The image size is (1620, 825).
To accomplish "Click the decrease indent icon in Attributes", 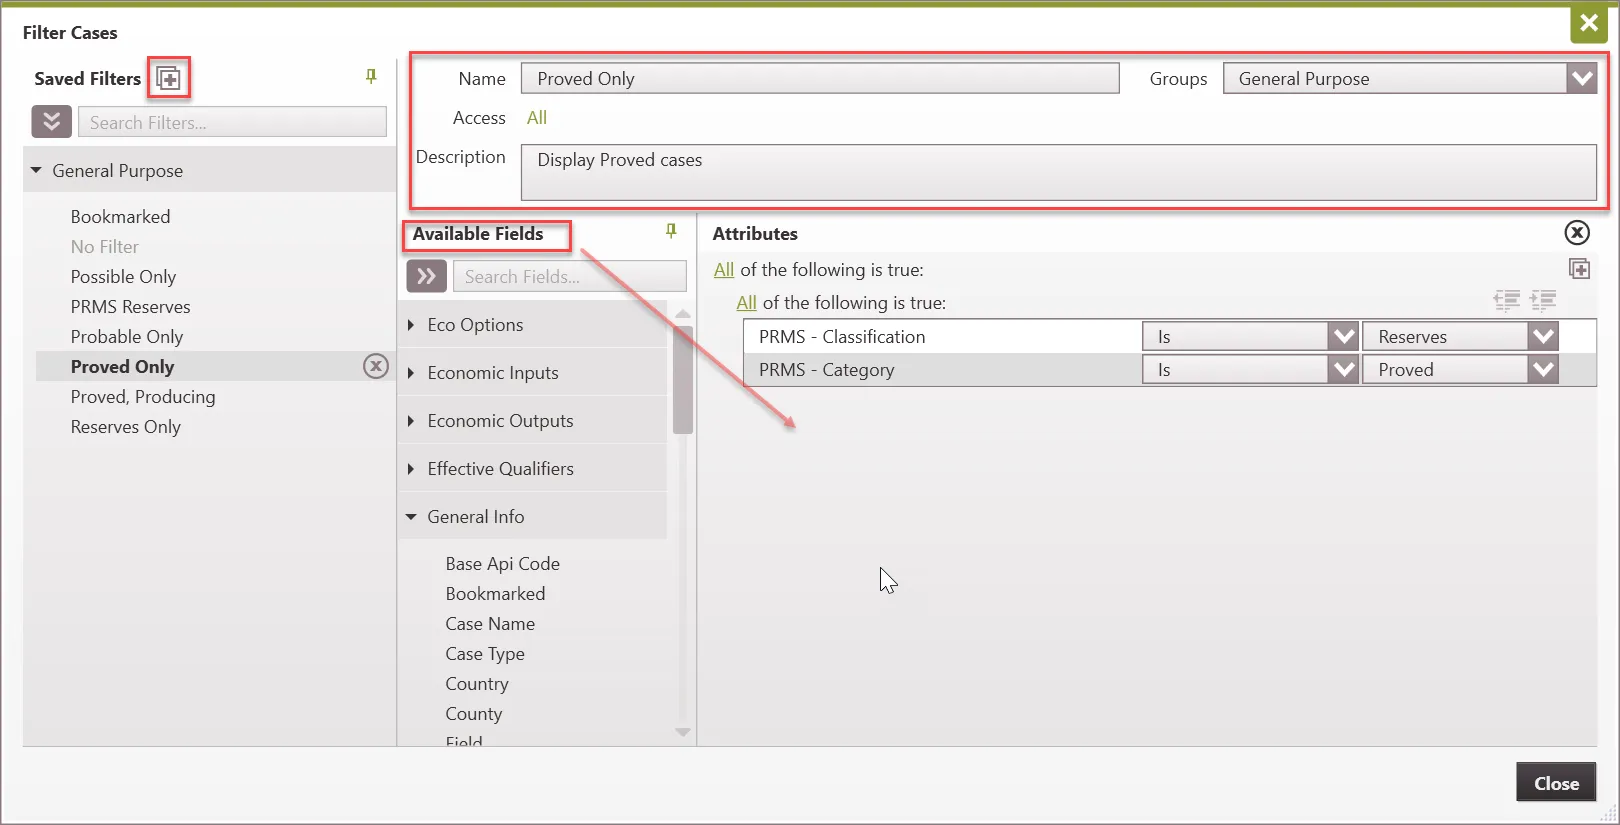I will (x=1506, y=300).
